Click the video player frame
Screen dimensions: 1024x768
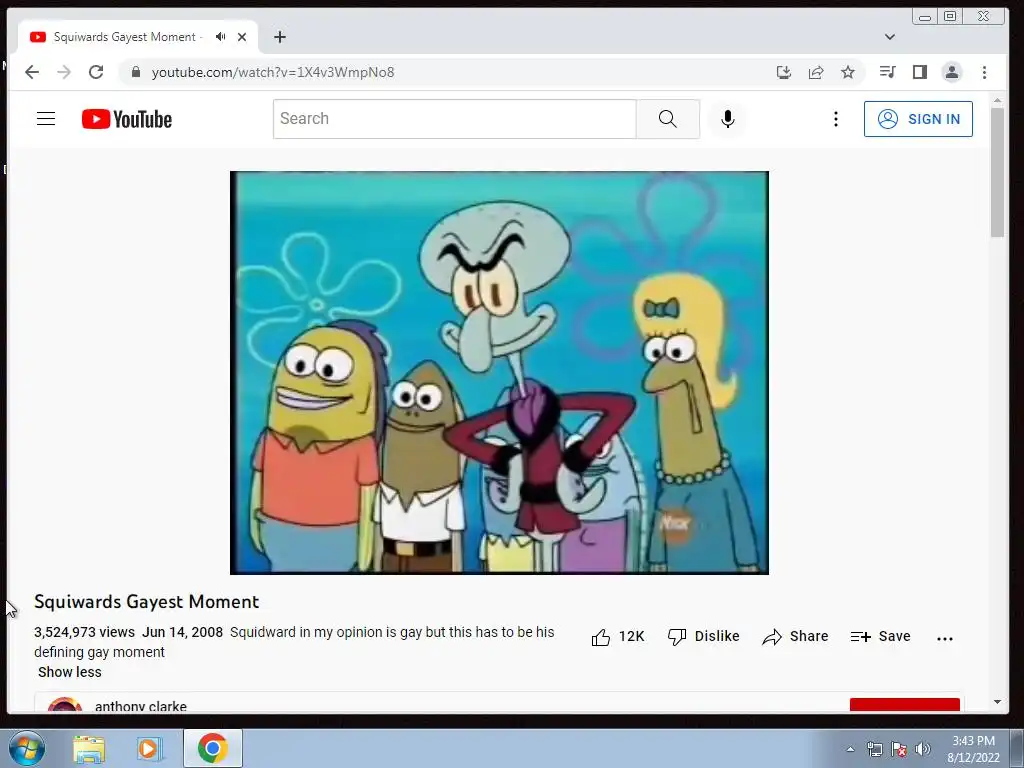(x=499, y=373)
